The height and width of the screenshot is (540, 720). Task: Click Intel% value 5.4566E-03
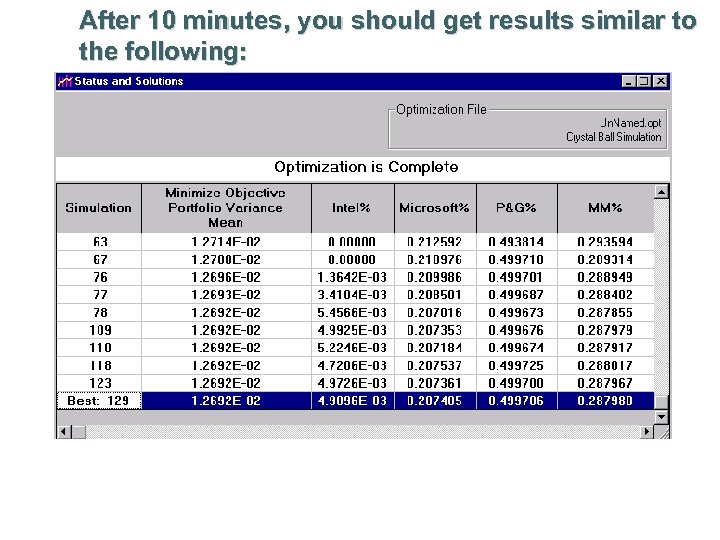[x=352, y=313]
